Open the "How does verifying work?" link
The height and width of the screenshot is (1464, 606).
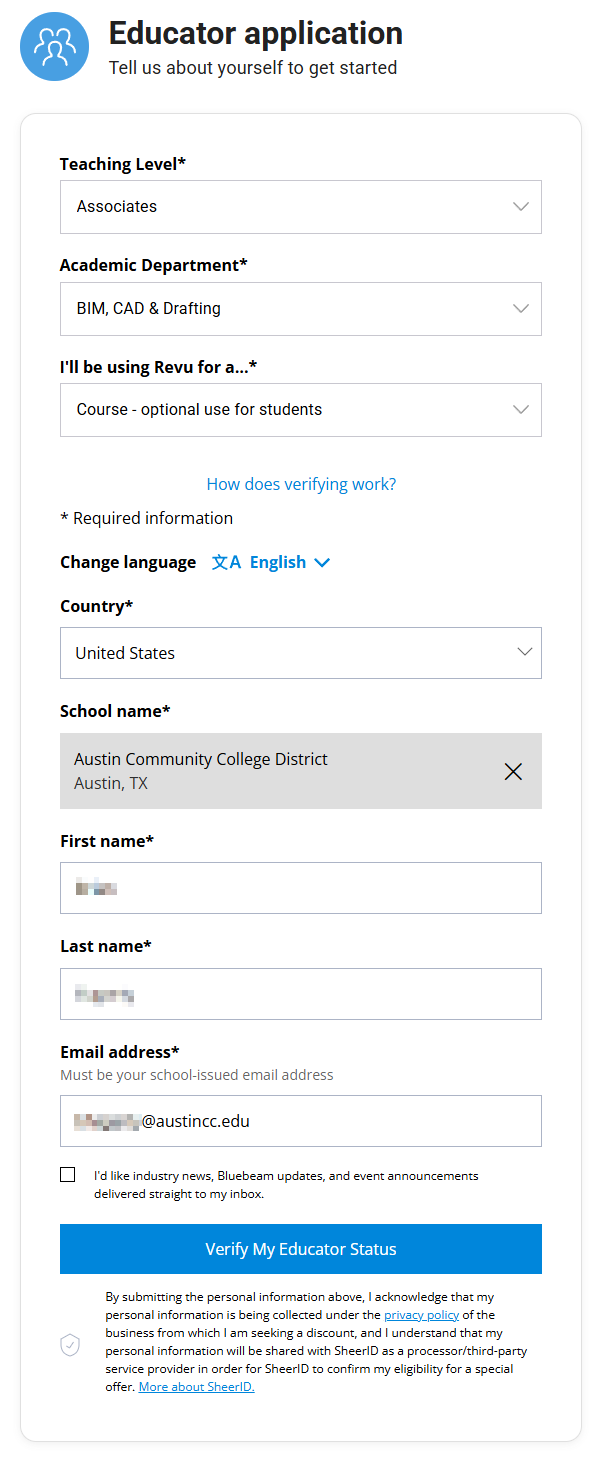point(301,484)
